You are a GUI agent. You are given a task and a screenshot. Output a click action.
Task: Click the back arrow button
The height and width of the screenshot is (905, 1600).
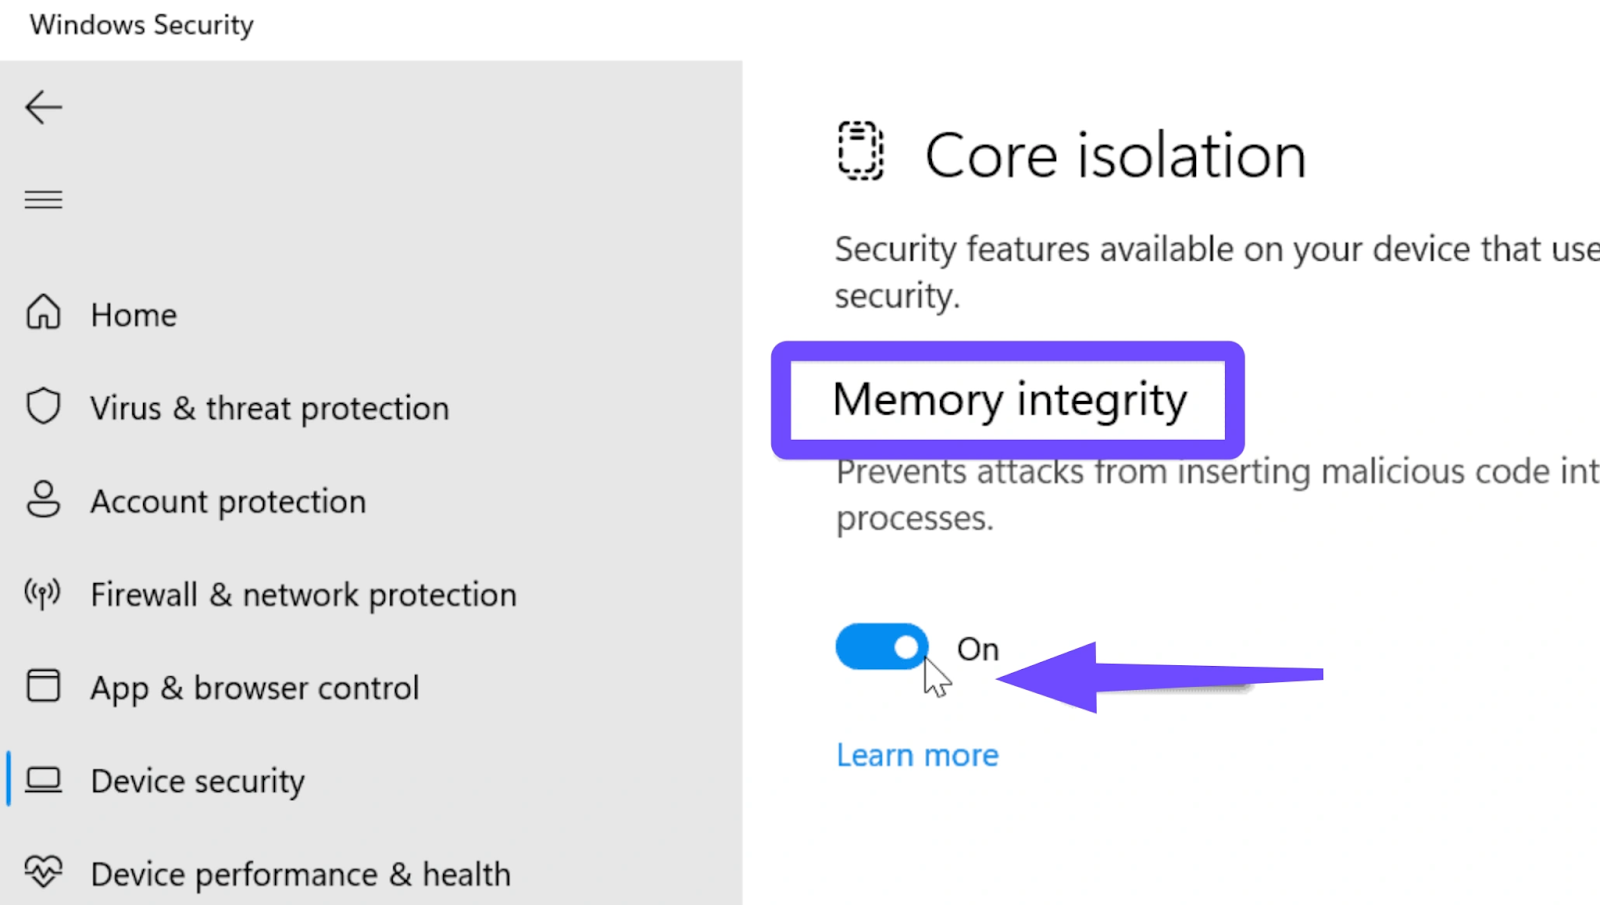coord(43,107)
